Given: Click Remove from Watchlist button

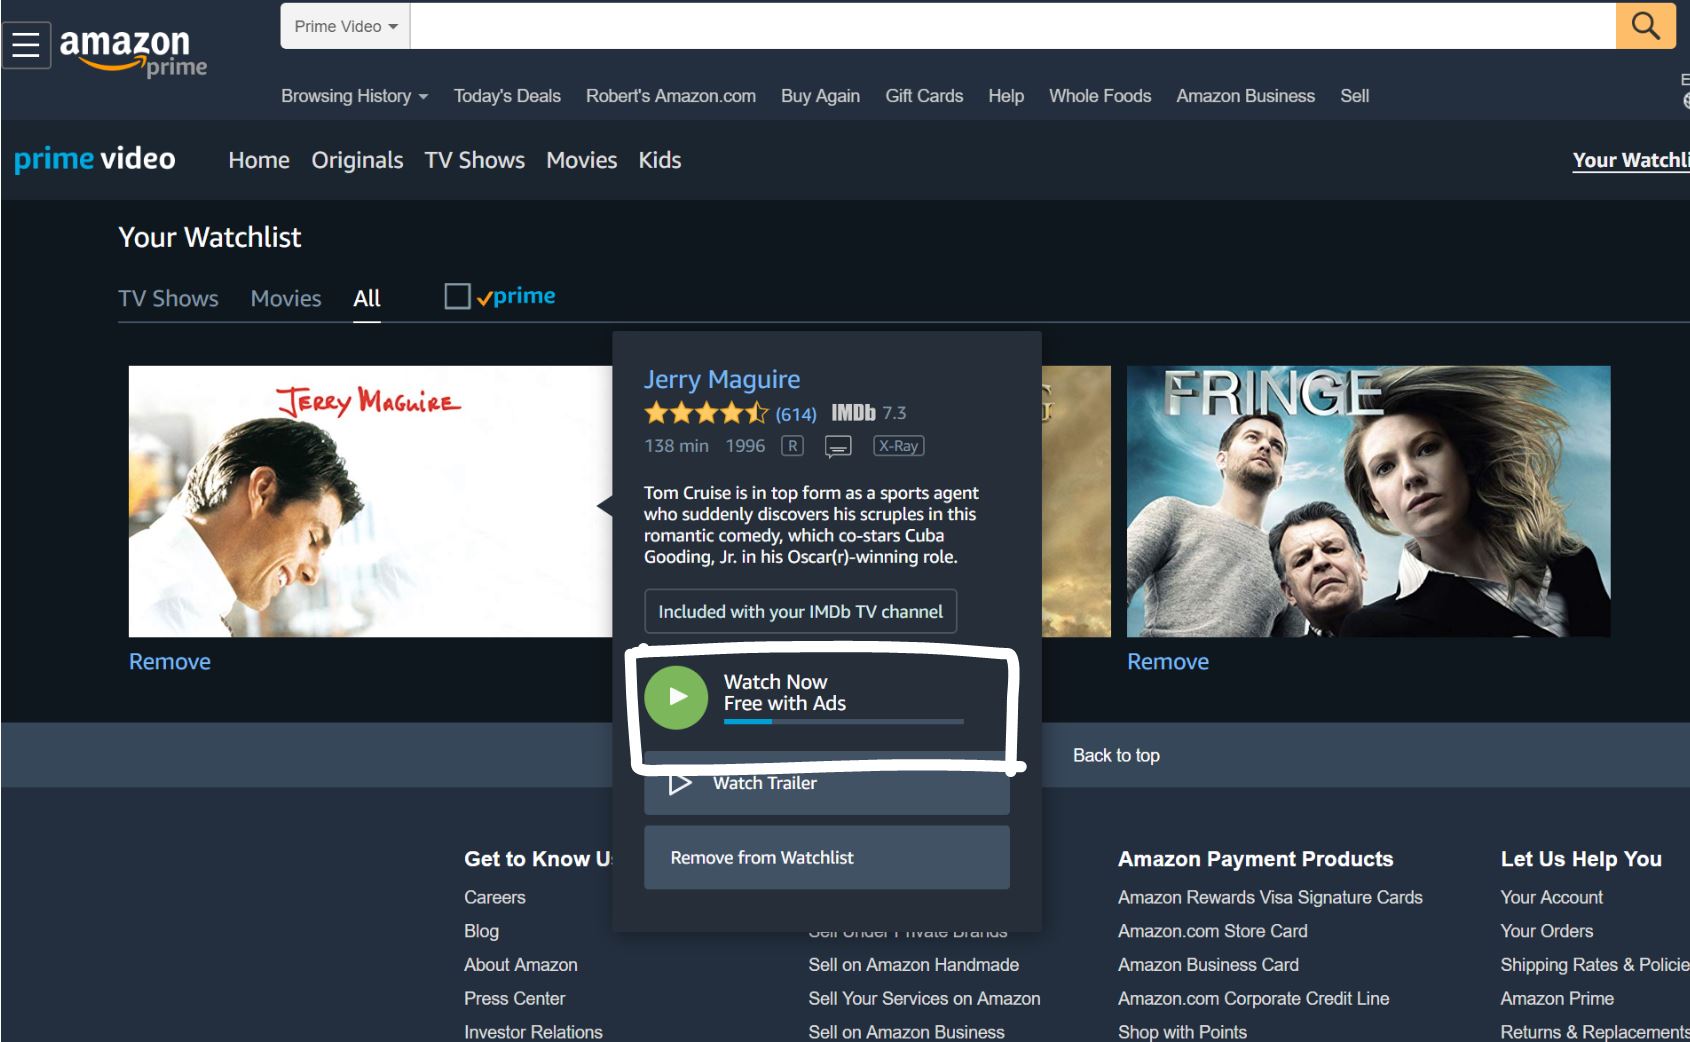Looking at the screenshot, I should click(x=826, y=857).
